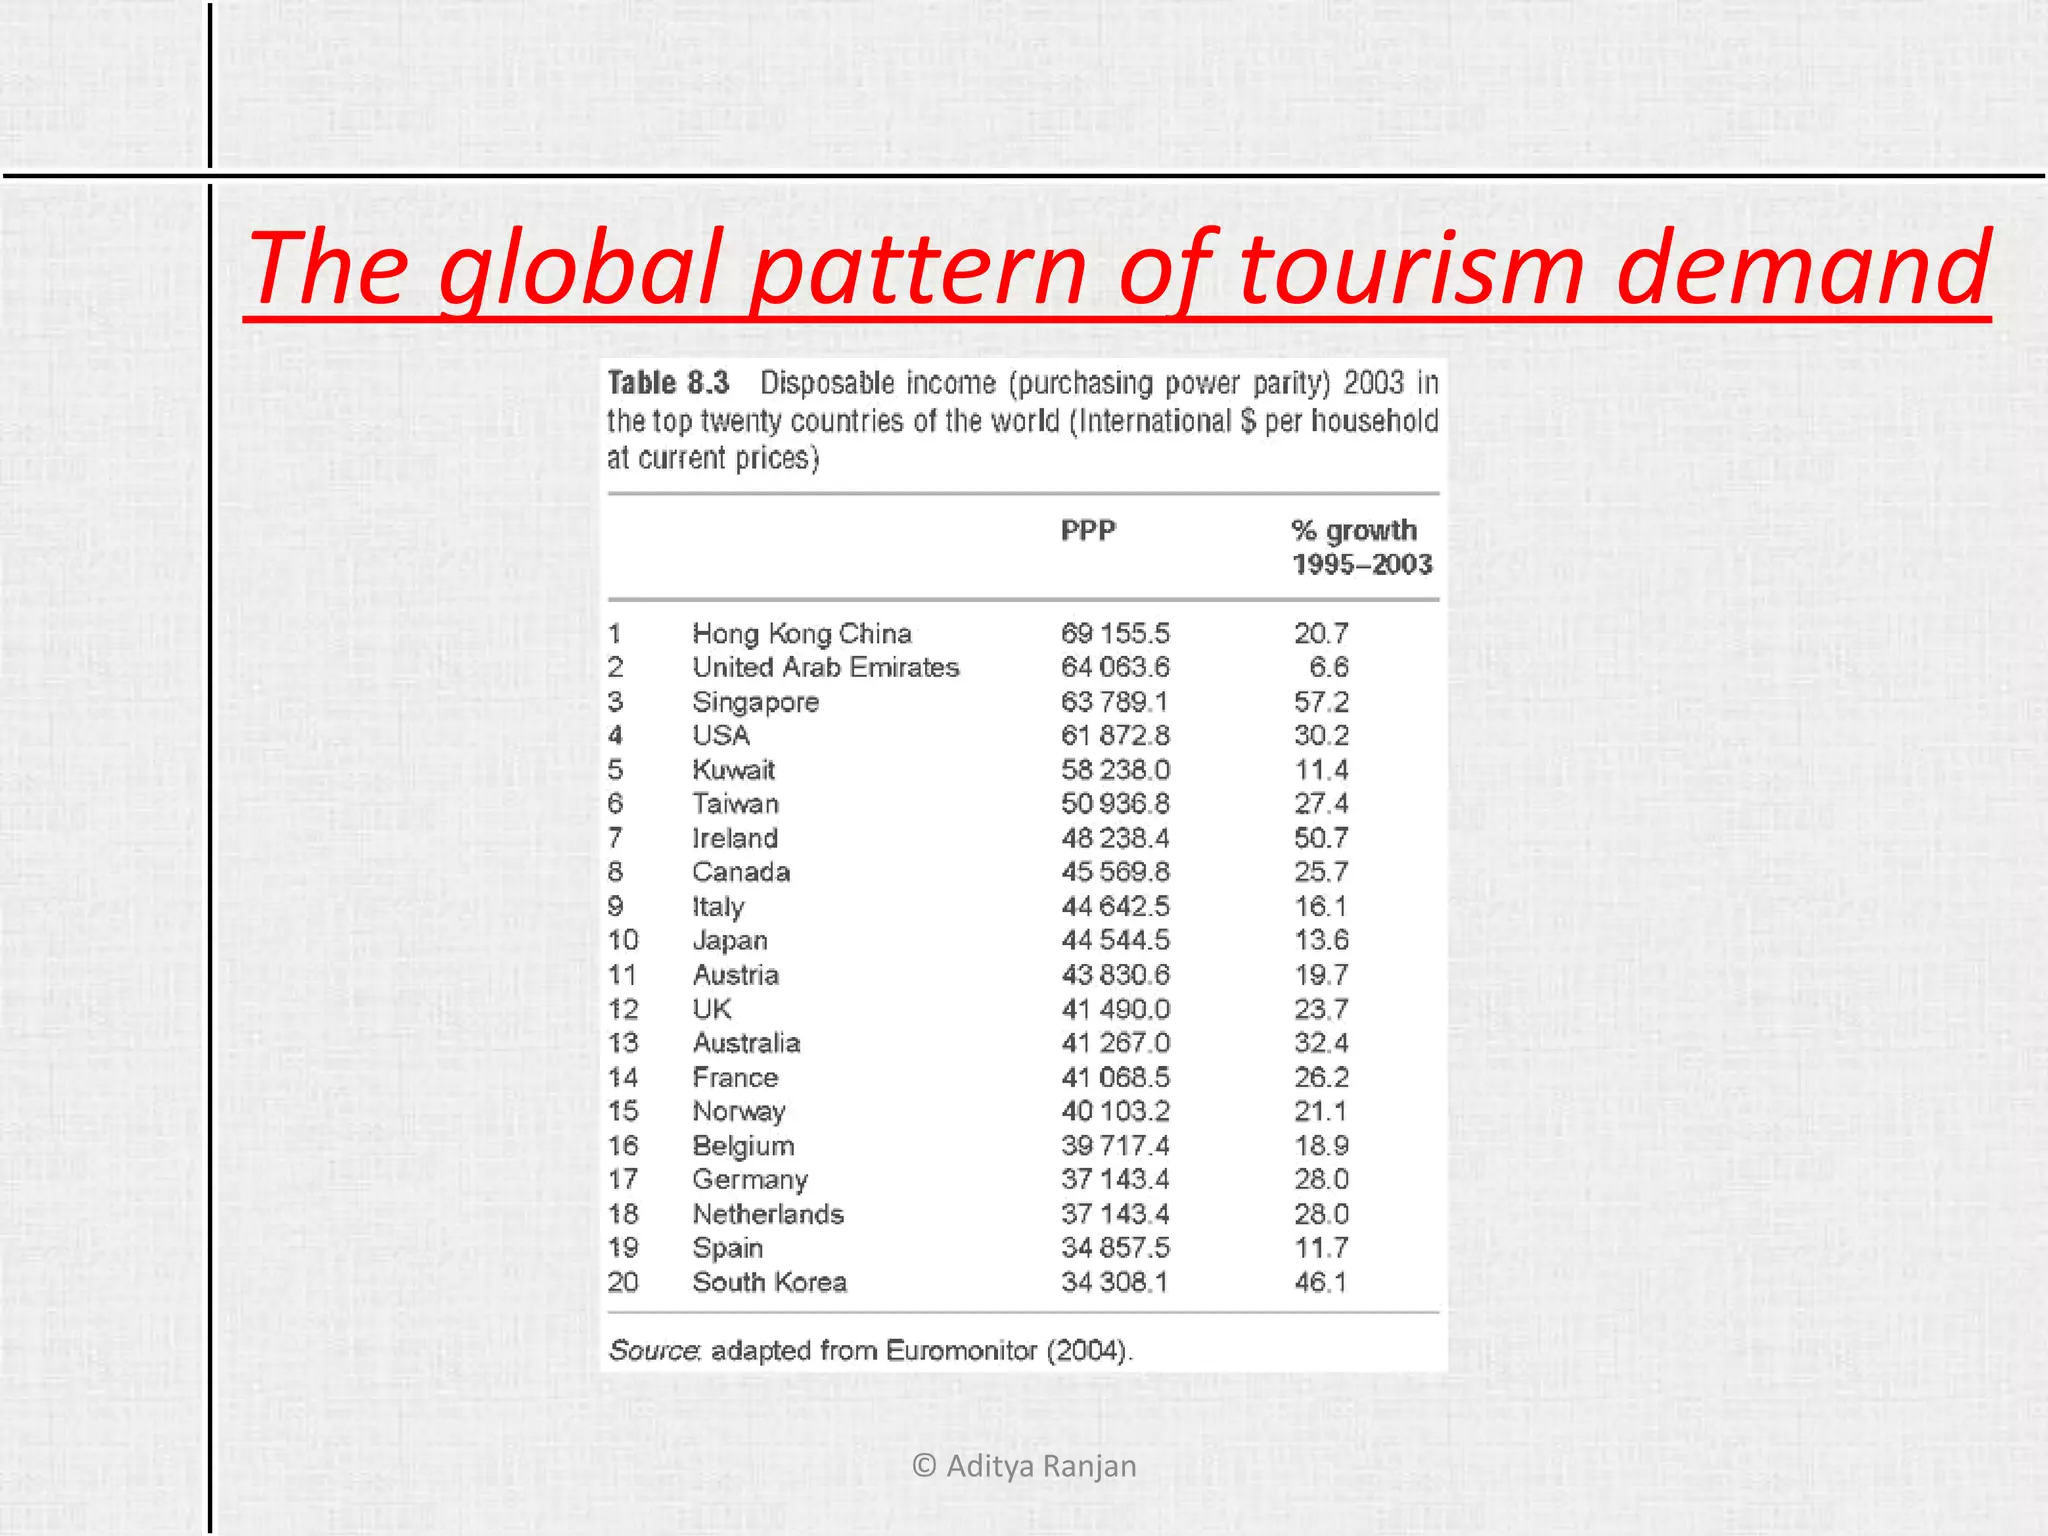Select the 'Austria' country entry
The image size is (2048, 1536).
click(x=735, y=975)
